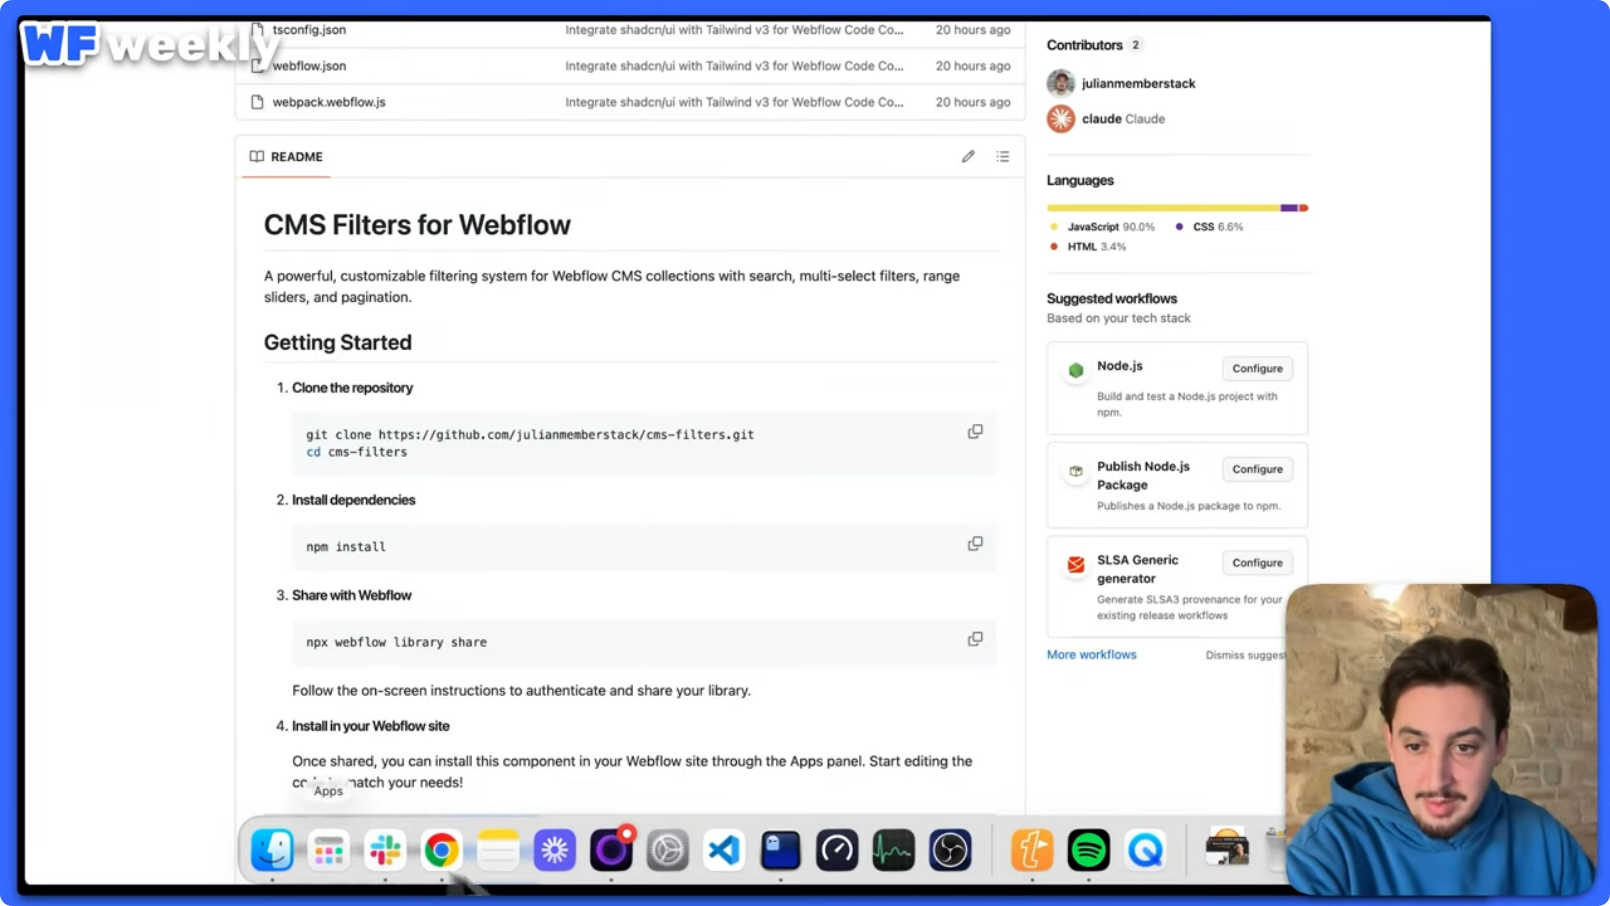Image resolution: width=1610 pixels, height=906 pixels.
Task: Click the julianmemberstack avatar
Action: (x=1061, y=83)
